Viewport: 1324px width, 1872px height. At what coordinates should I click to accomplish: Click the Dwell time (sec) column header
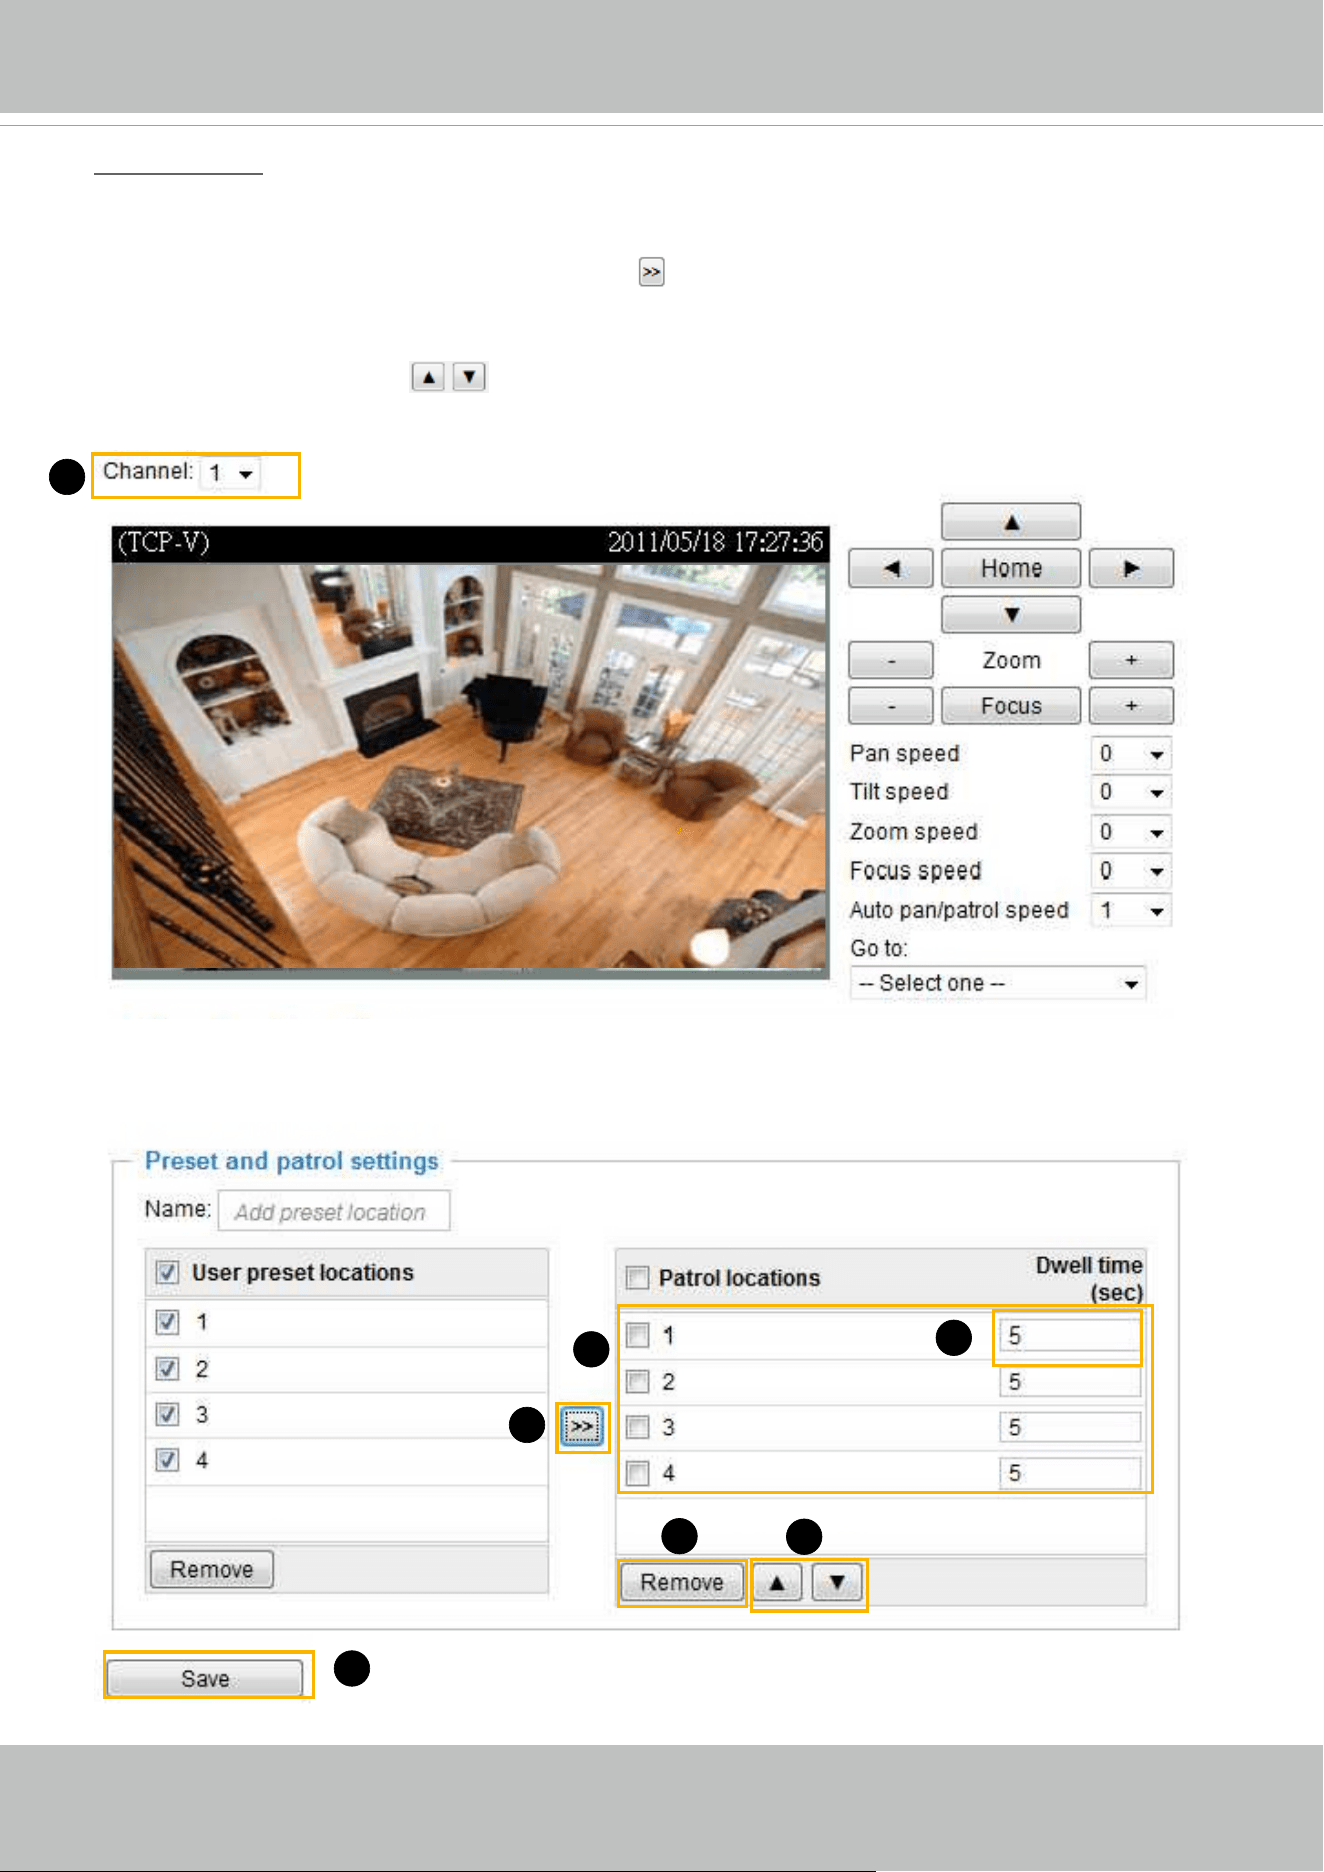pyautogui.click(x=1089, y=1279)
